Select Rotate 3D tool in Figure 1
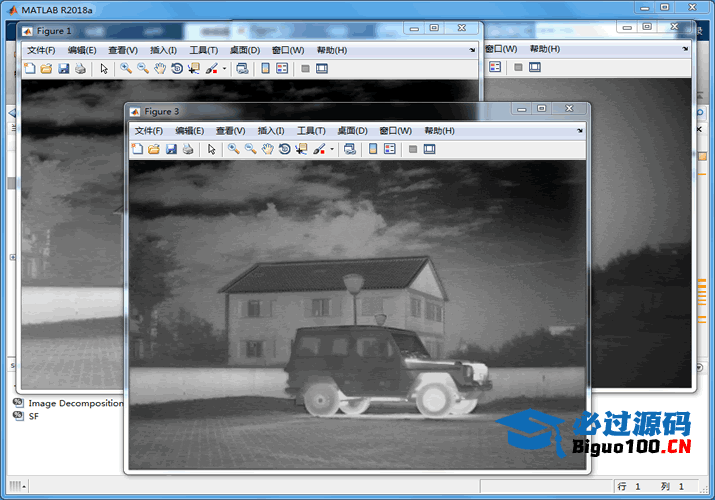The width and height of the screenshot is (715, 500). point(177,68)
